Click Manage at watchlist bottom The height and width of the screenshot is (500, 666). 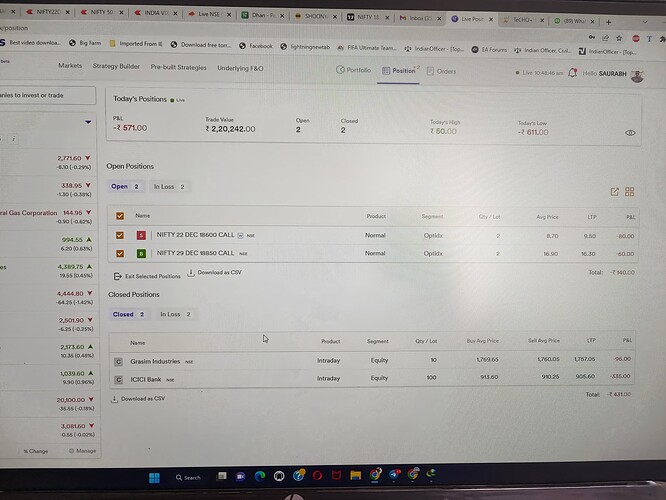(83, 451)
